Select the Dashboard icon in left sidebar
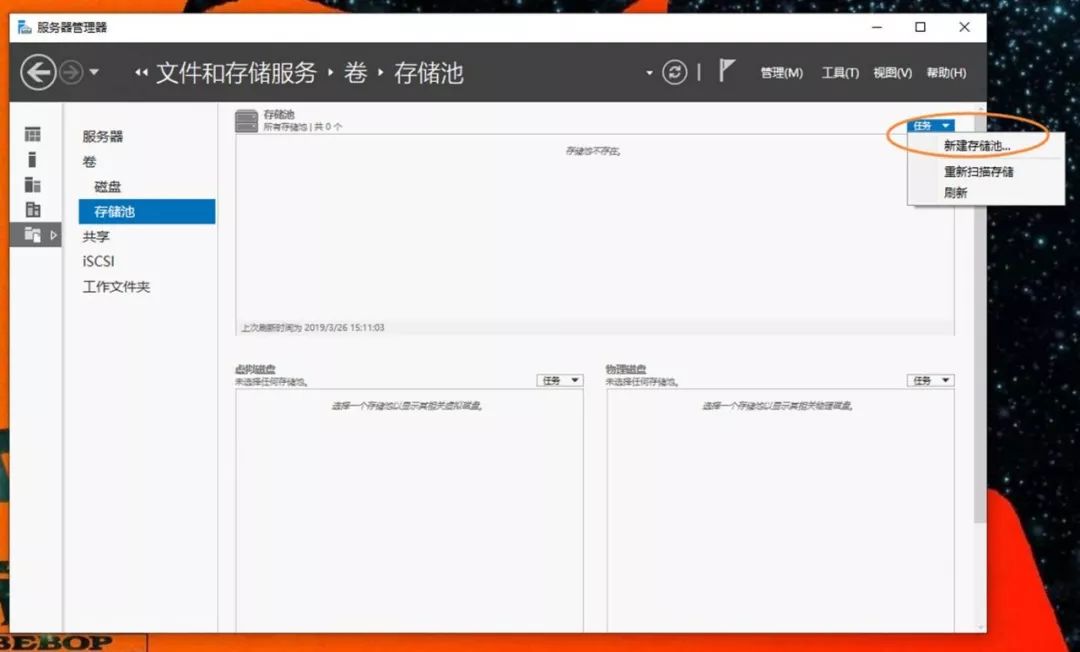Image resolution: width=1080 pixels, height=652 pixels. [x=32, y=134]
